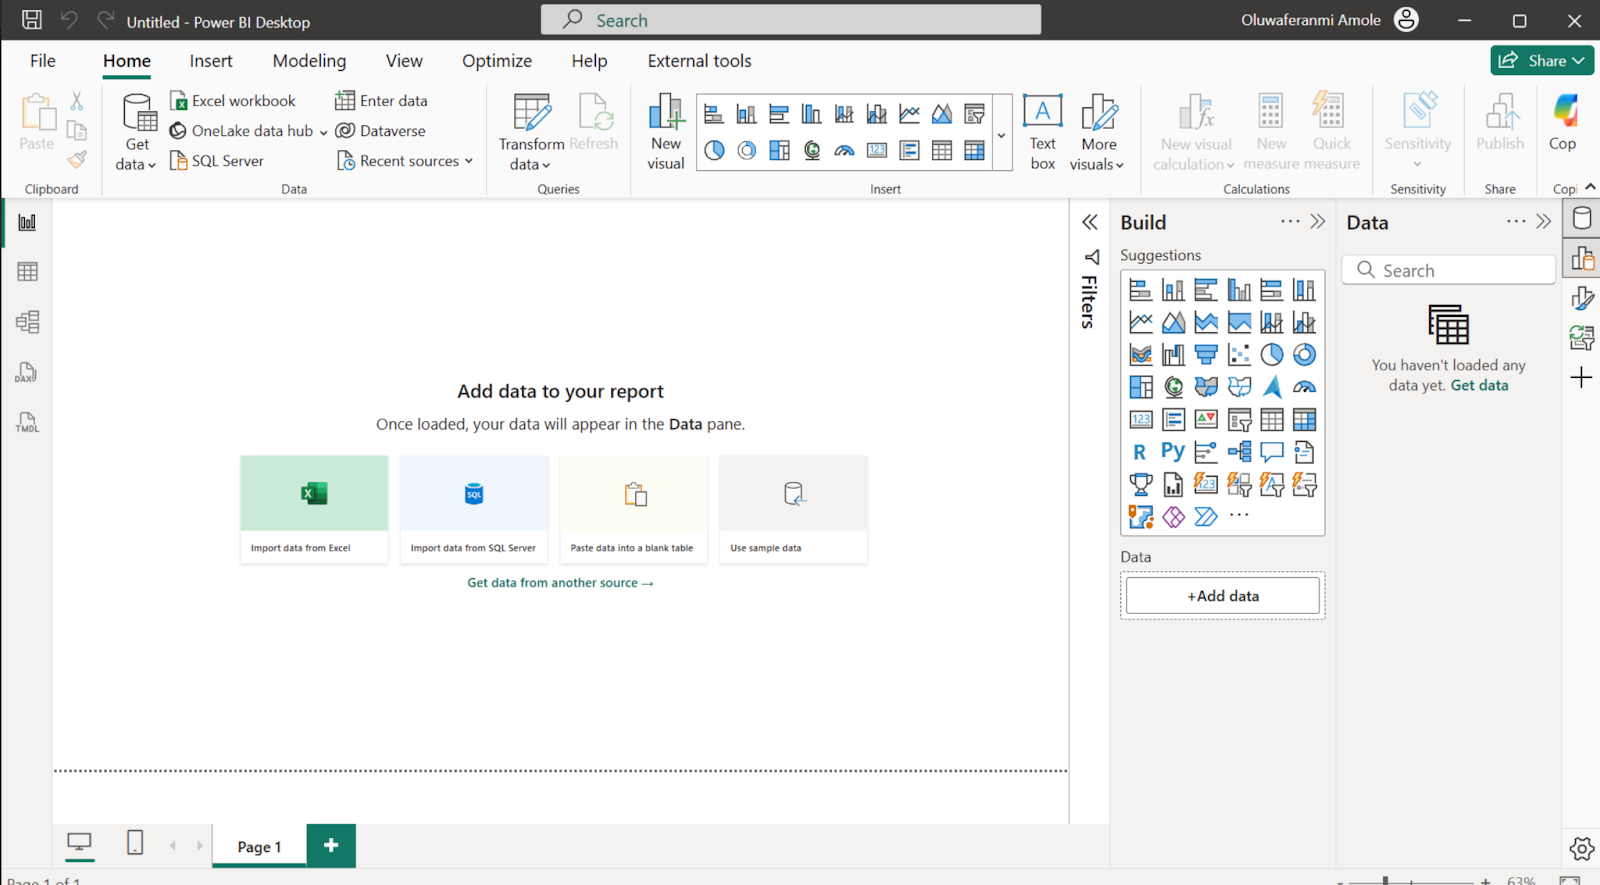Click Get data from another source link
1600x885 pixels.
pyautogui.click(x=560, y=583)
